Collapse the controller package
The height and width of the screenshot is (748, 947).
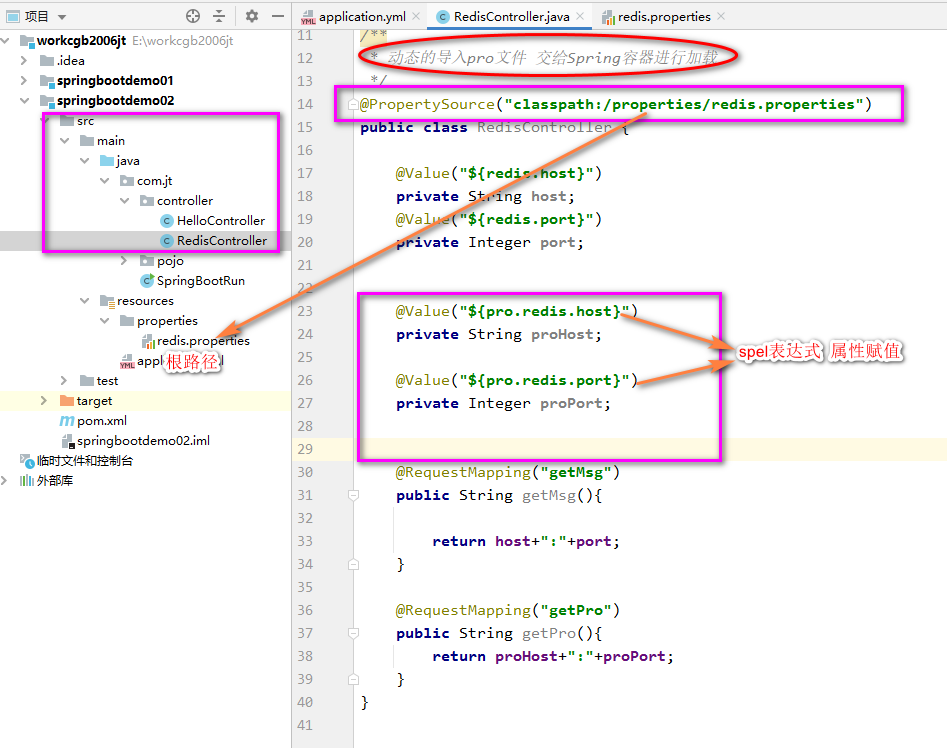(124, 200)
